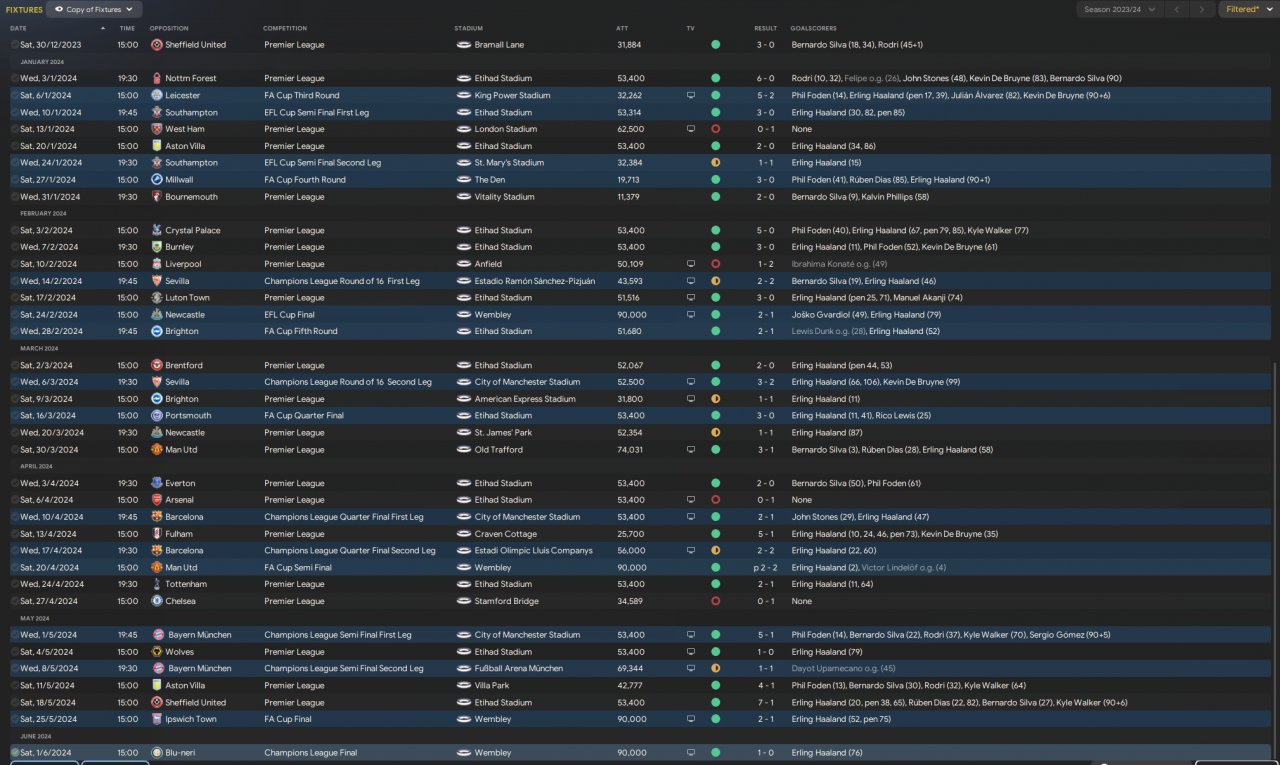Click the Liverpool club badge
This screenshot has height=765, width=1280.
point(157,264)
